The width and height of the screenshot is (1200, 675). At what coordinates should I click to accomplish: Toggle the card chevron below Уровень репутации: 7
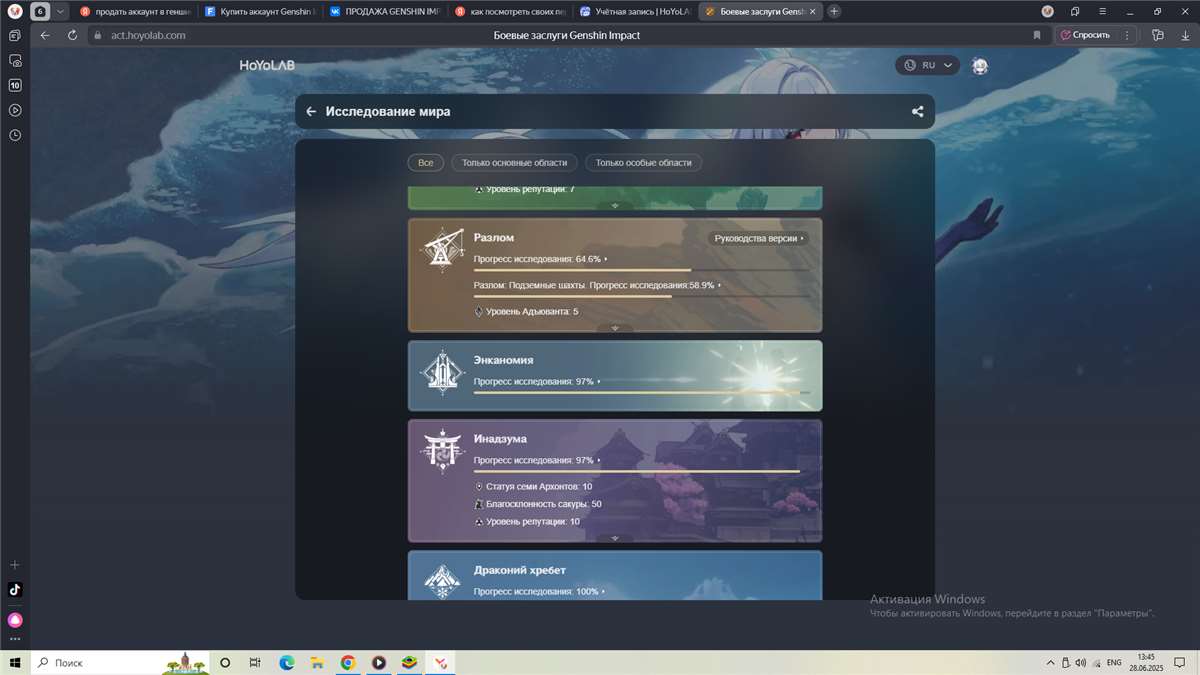615,206
